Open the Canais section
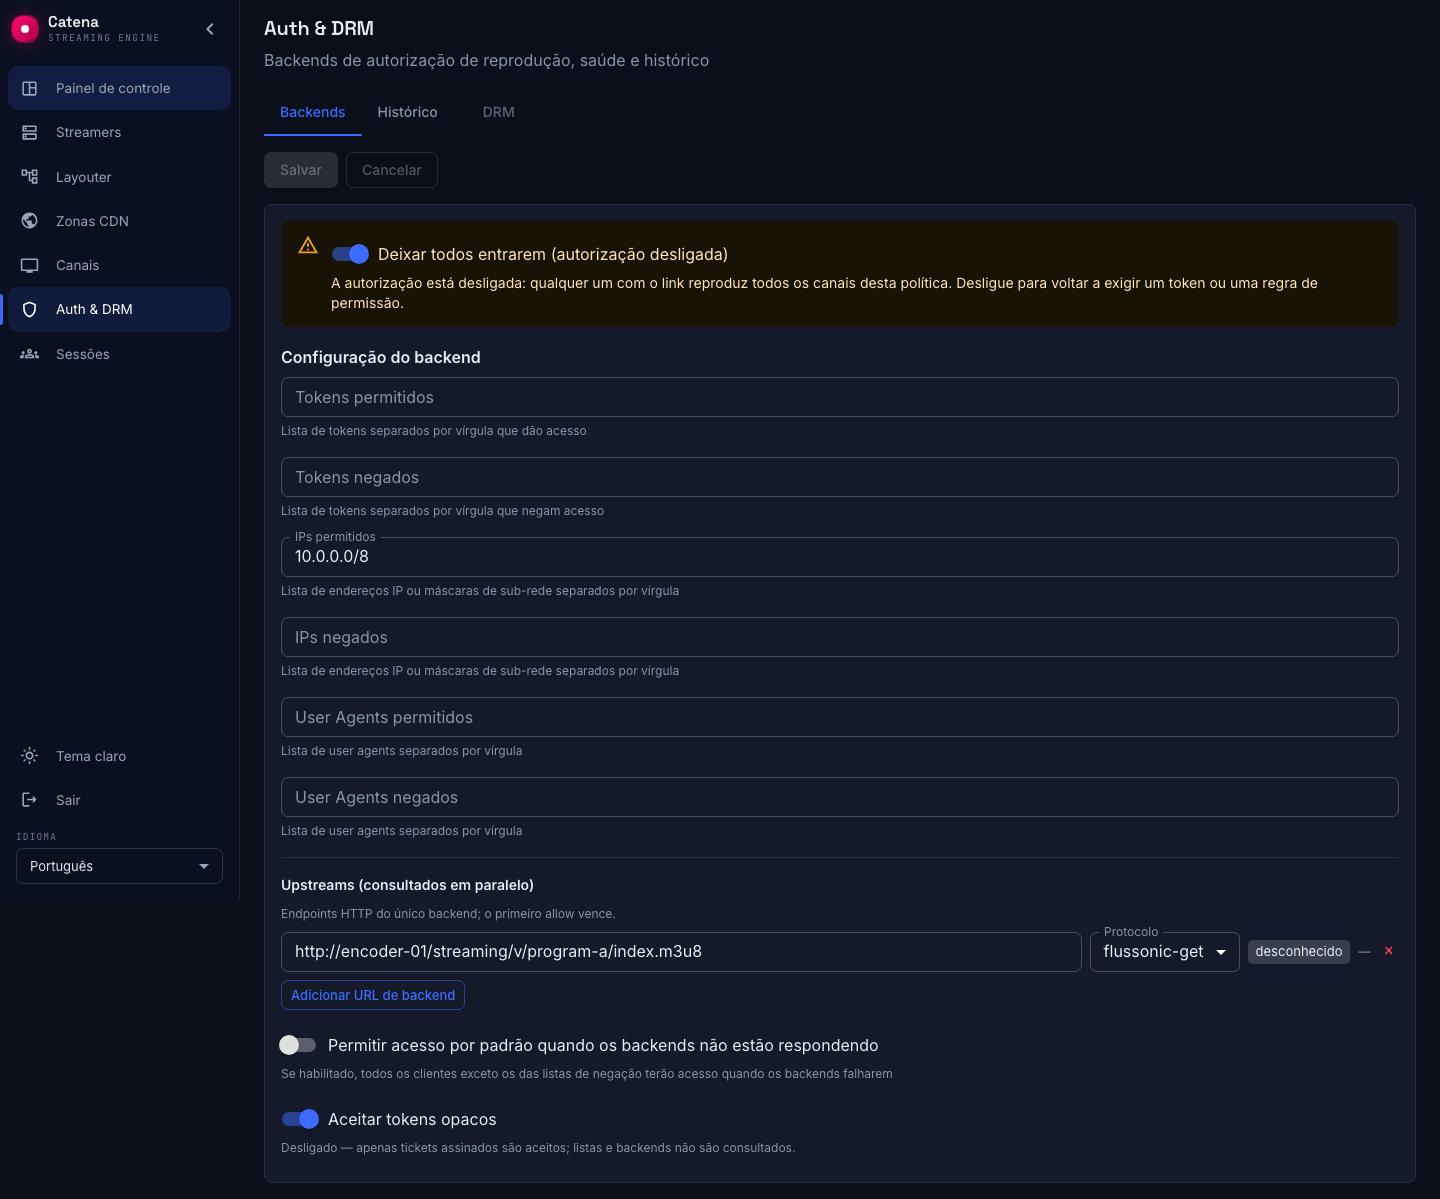1440x1199 pixels. pos(119,265)
